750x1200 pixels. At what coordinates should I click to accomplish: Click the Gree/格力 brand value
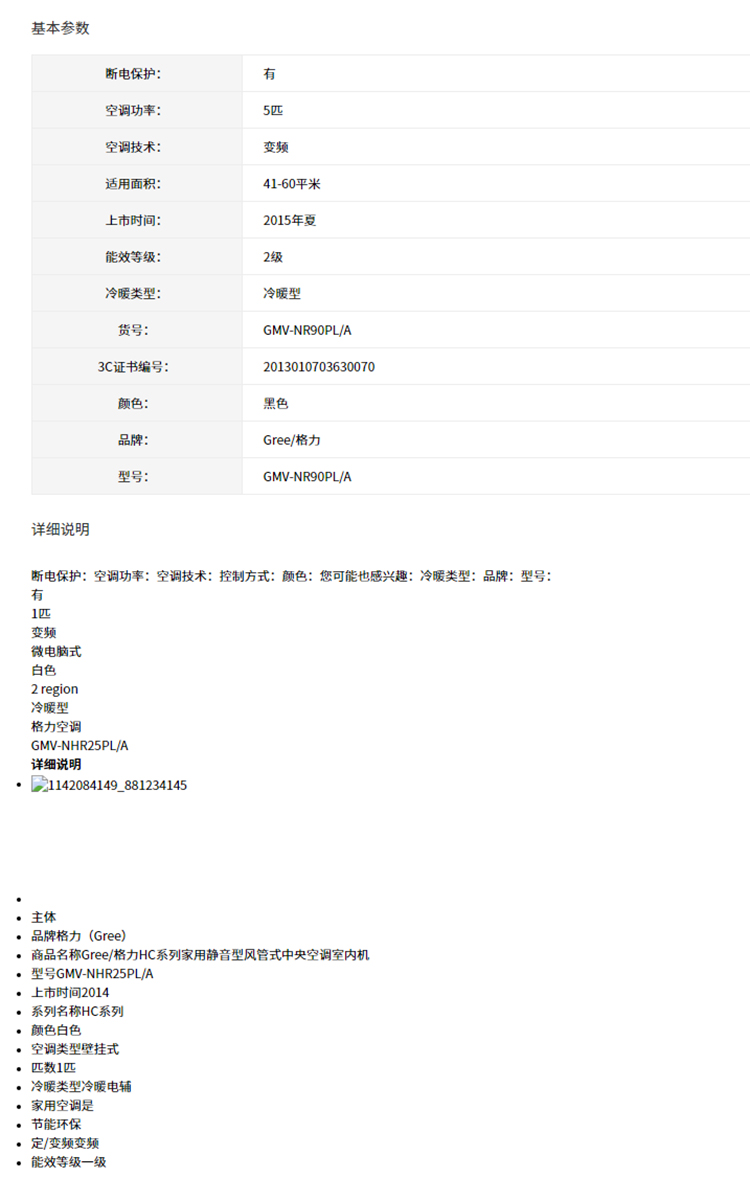point(291,440)
